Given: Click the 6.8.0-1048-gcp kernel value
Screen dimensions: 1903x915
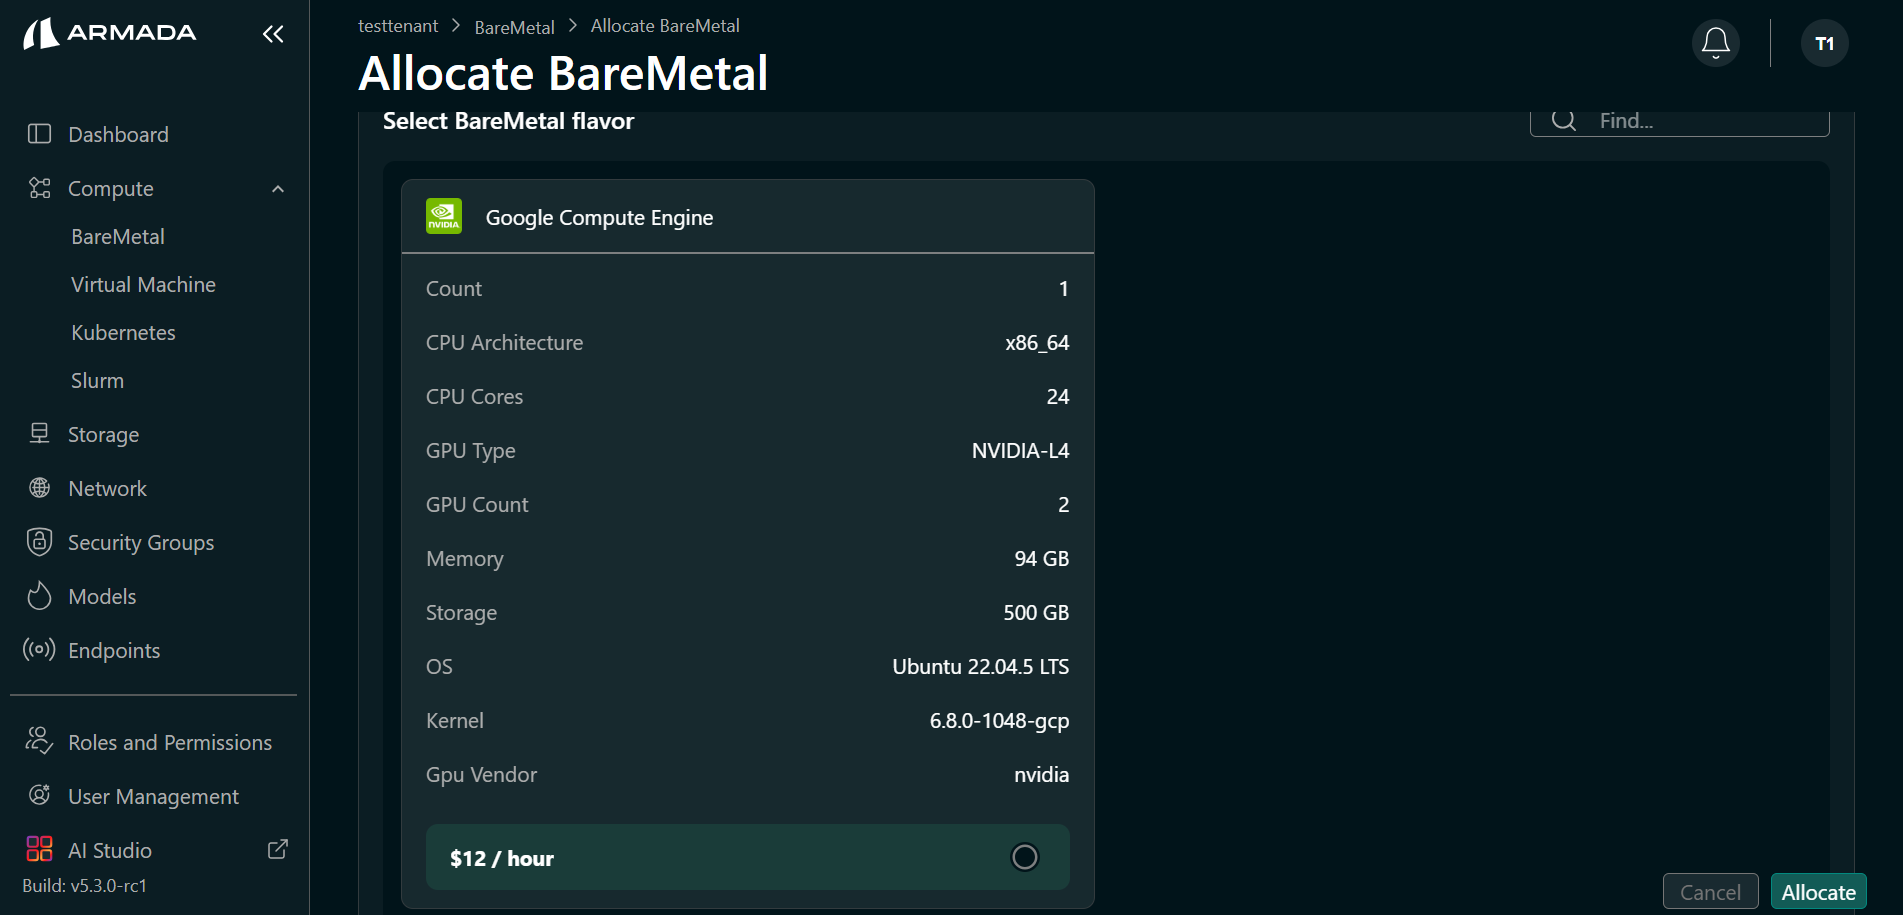Looking at the screenshot, I should [x=999, y=720].
